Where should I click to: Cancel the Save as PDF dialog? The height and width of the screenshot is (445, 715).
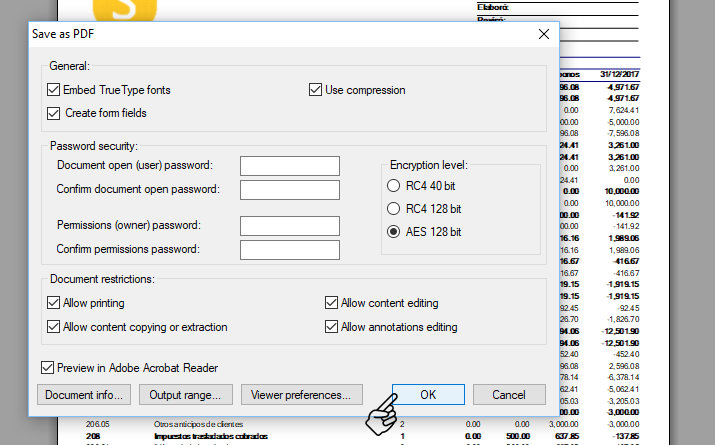point(509,395)
